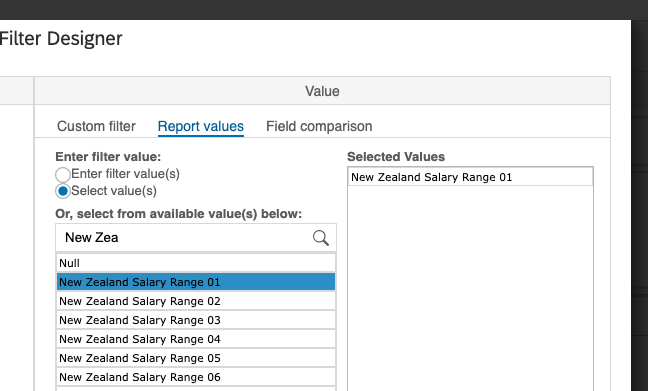Click New Zealand Salary Range 01 in Selected Values

pos(470,177)
